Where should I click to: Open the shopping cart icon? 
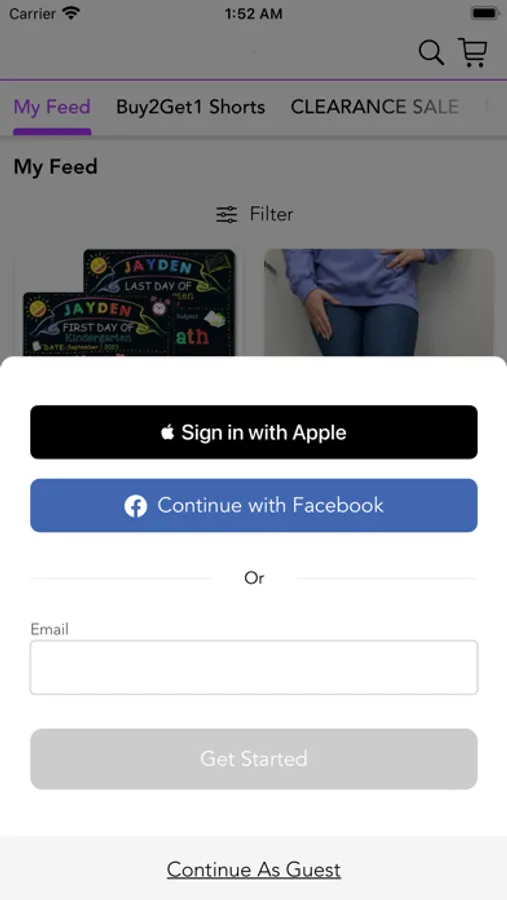coord(473,52)
